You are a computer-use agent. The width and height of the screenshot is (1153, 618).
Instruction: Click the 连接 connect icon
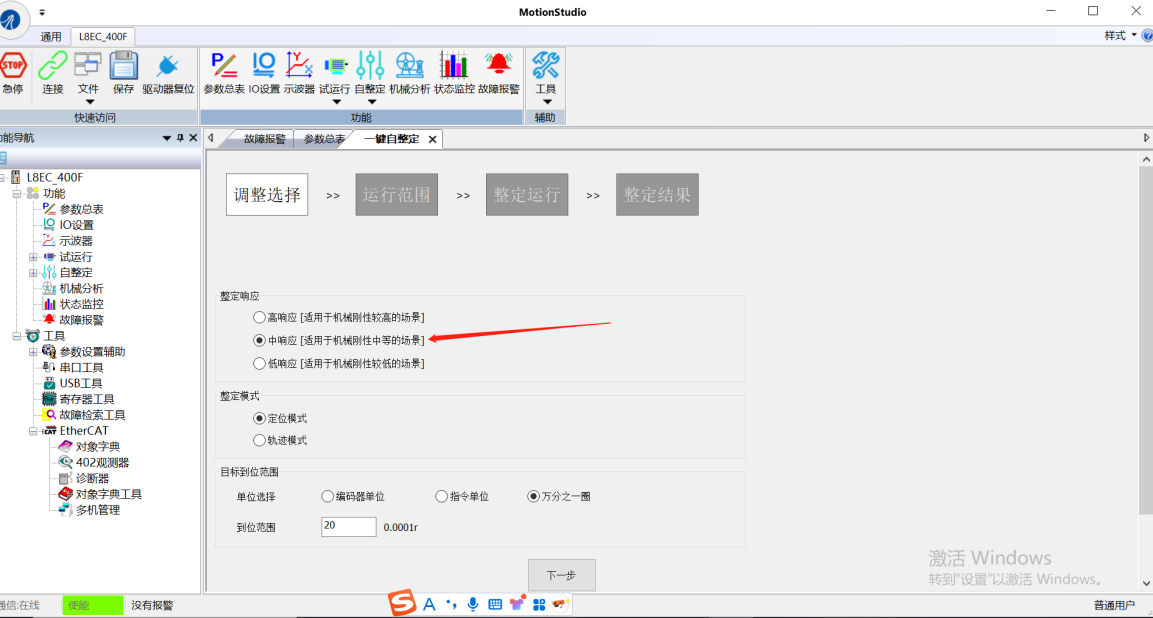pos(53,66)
